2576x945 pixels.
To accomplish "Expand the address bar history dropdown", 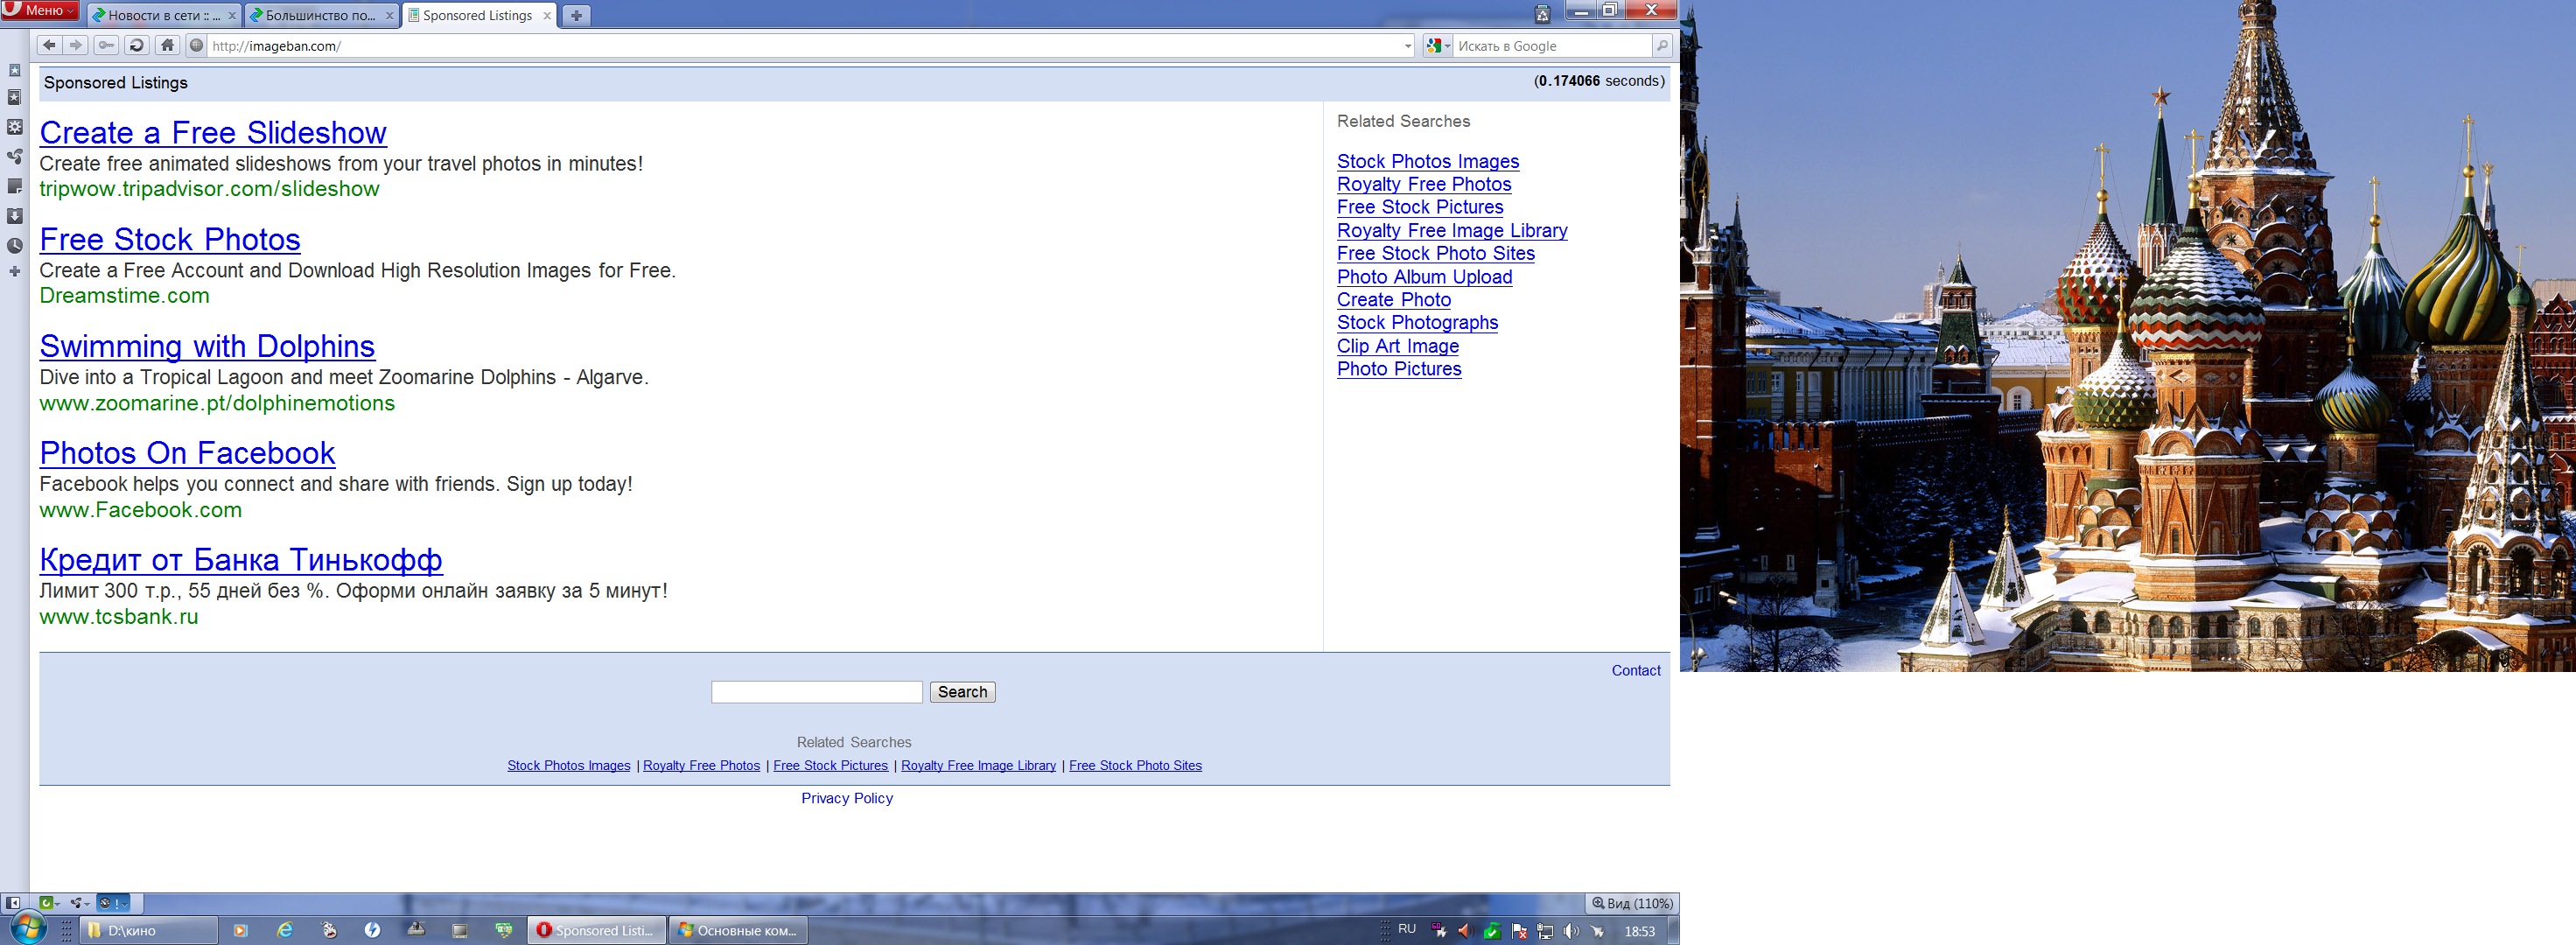I will tap(1407, 46).
